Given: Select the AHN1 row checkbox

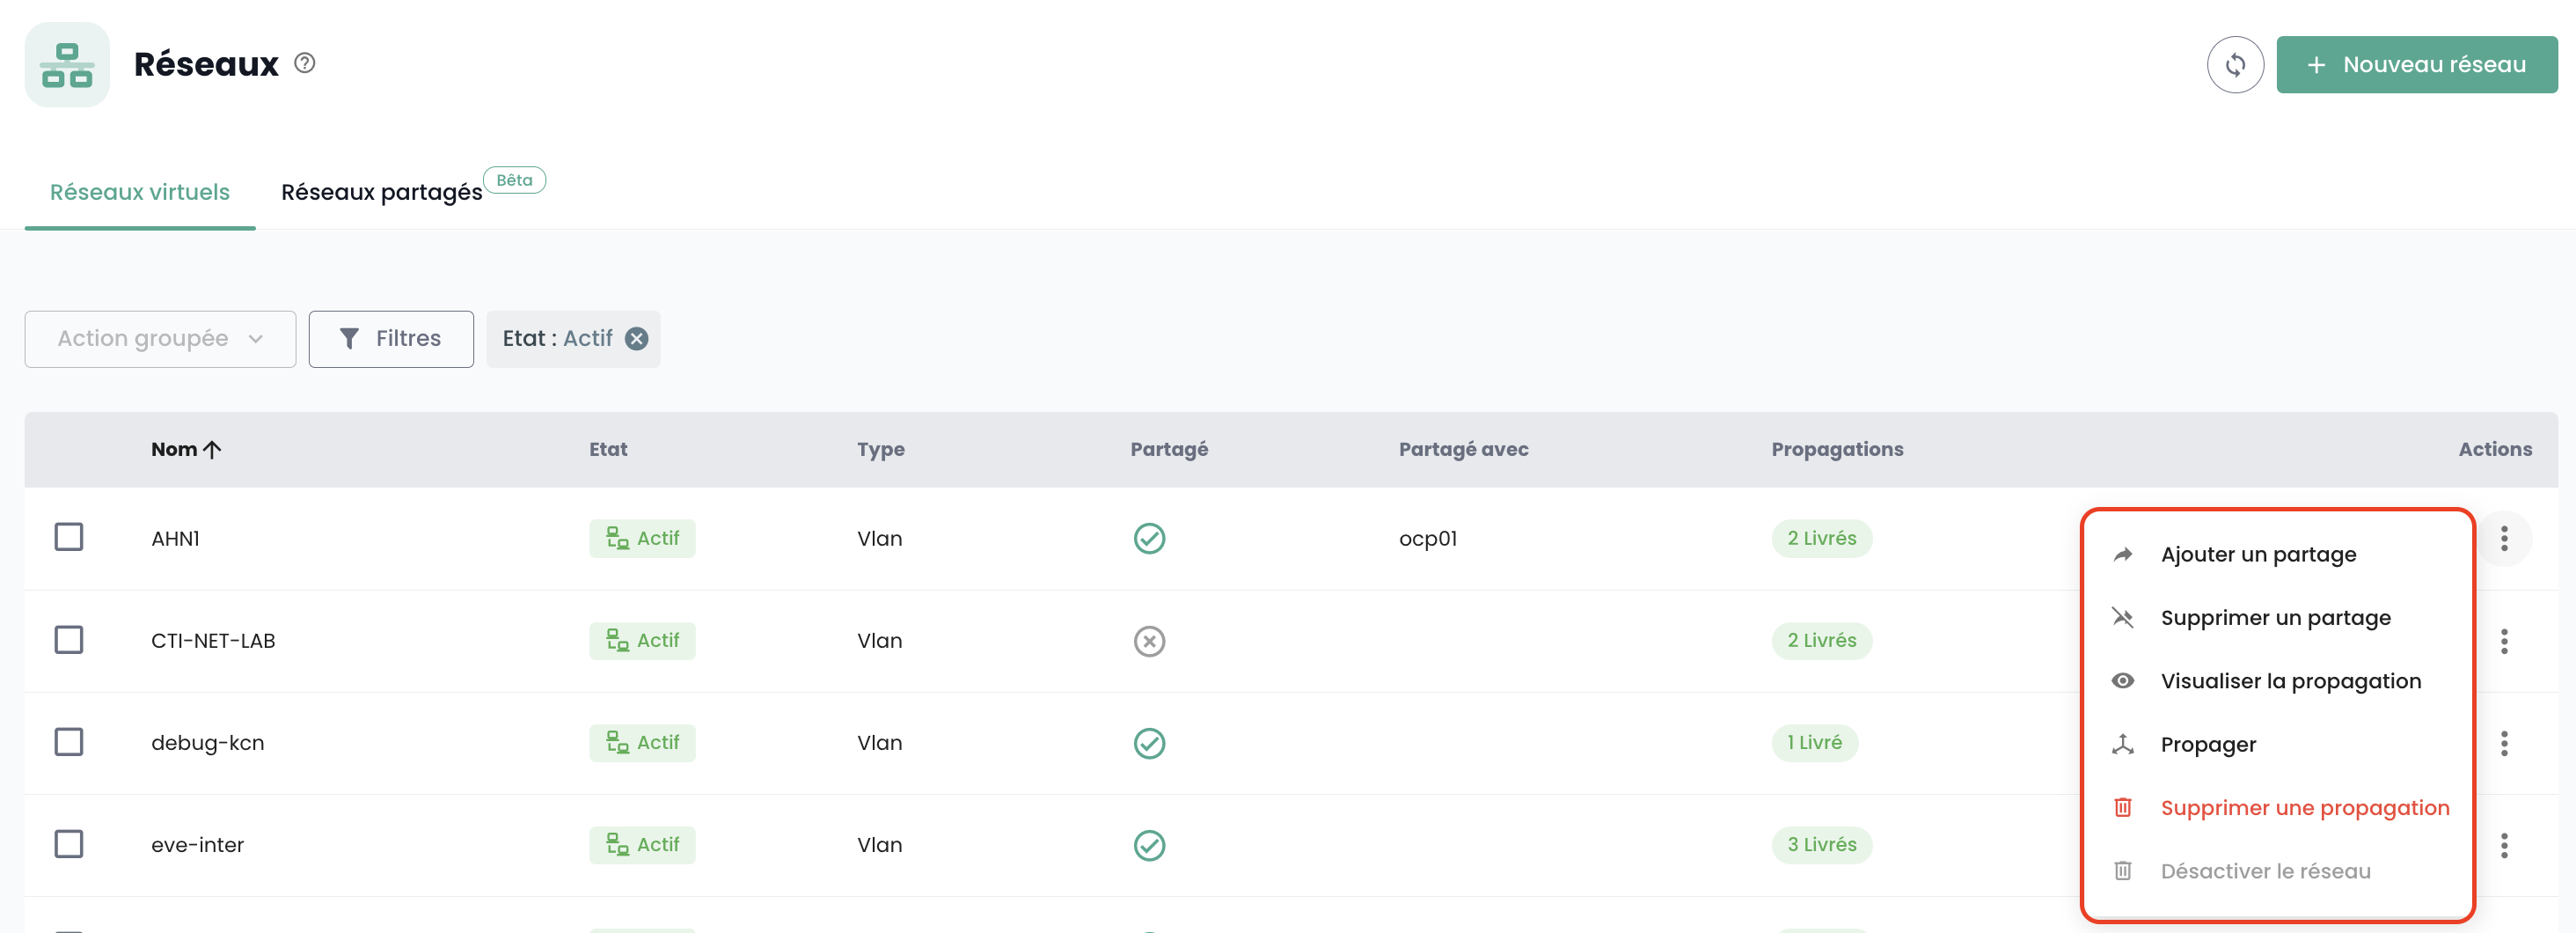Looking at the screenshot, I should (x=69, y=537).
